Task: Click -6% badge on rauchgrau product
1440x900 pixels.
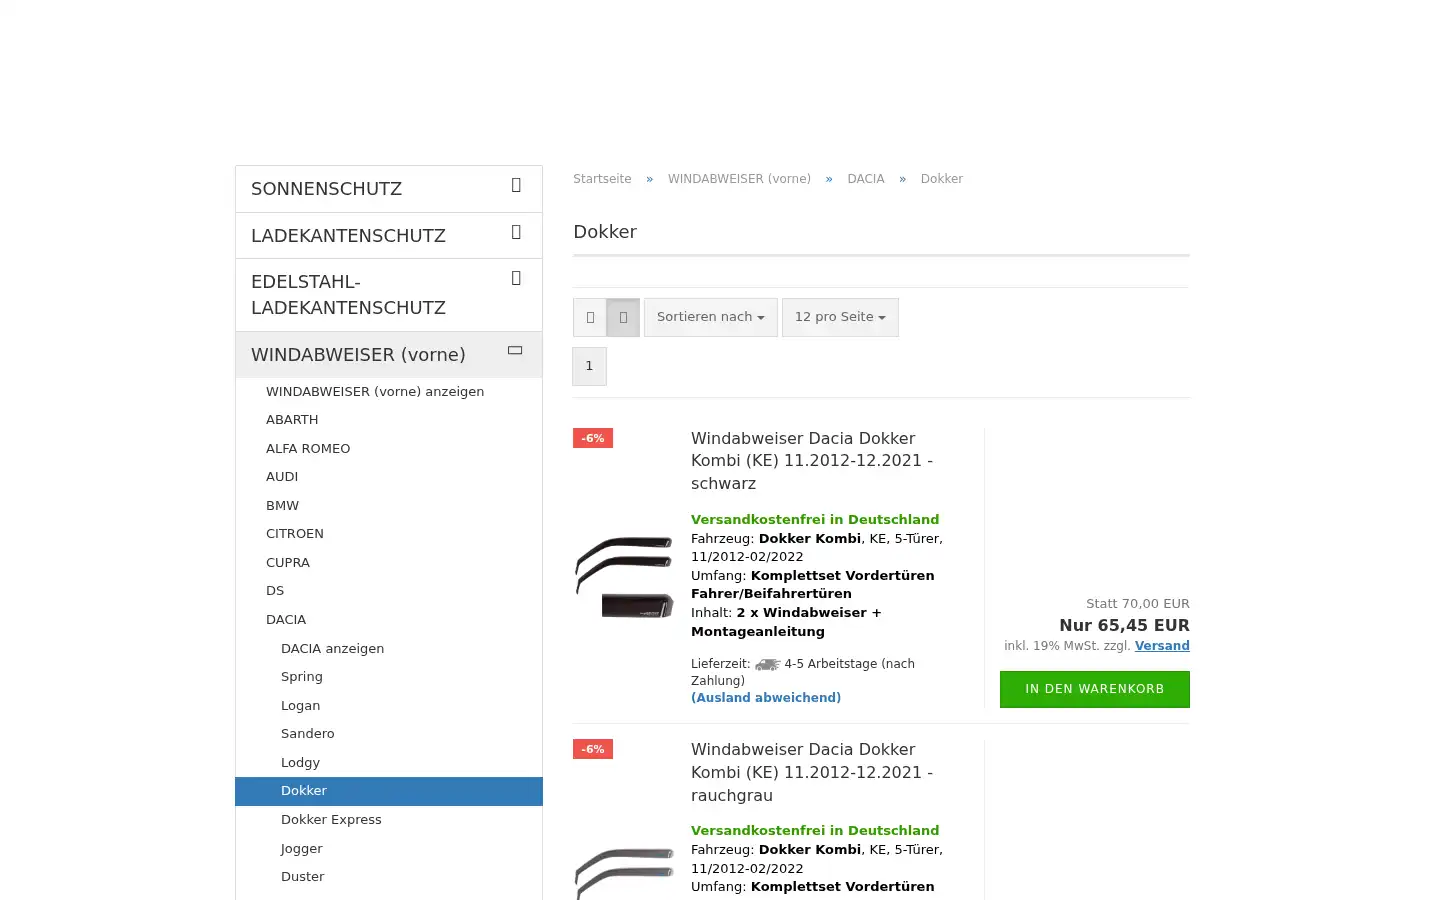Action: tap(593, 749)
